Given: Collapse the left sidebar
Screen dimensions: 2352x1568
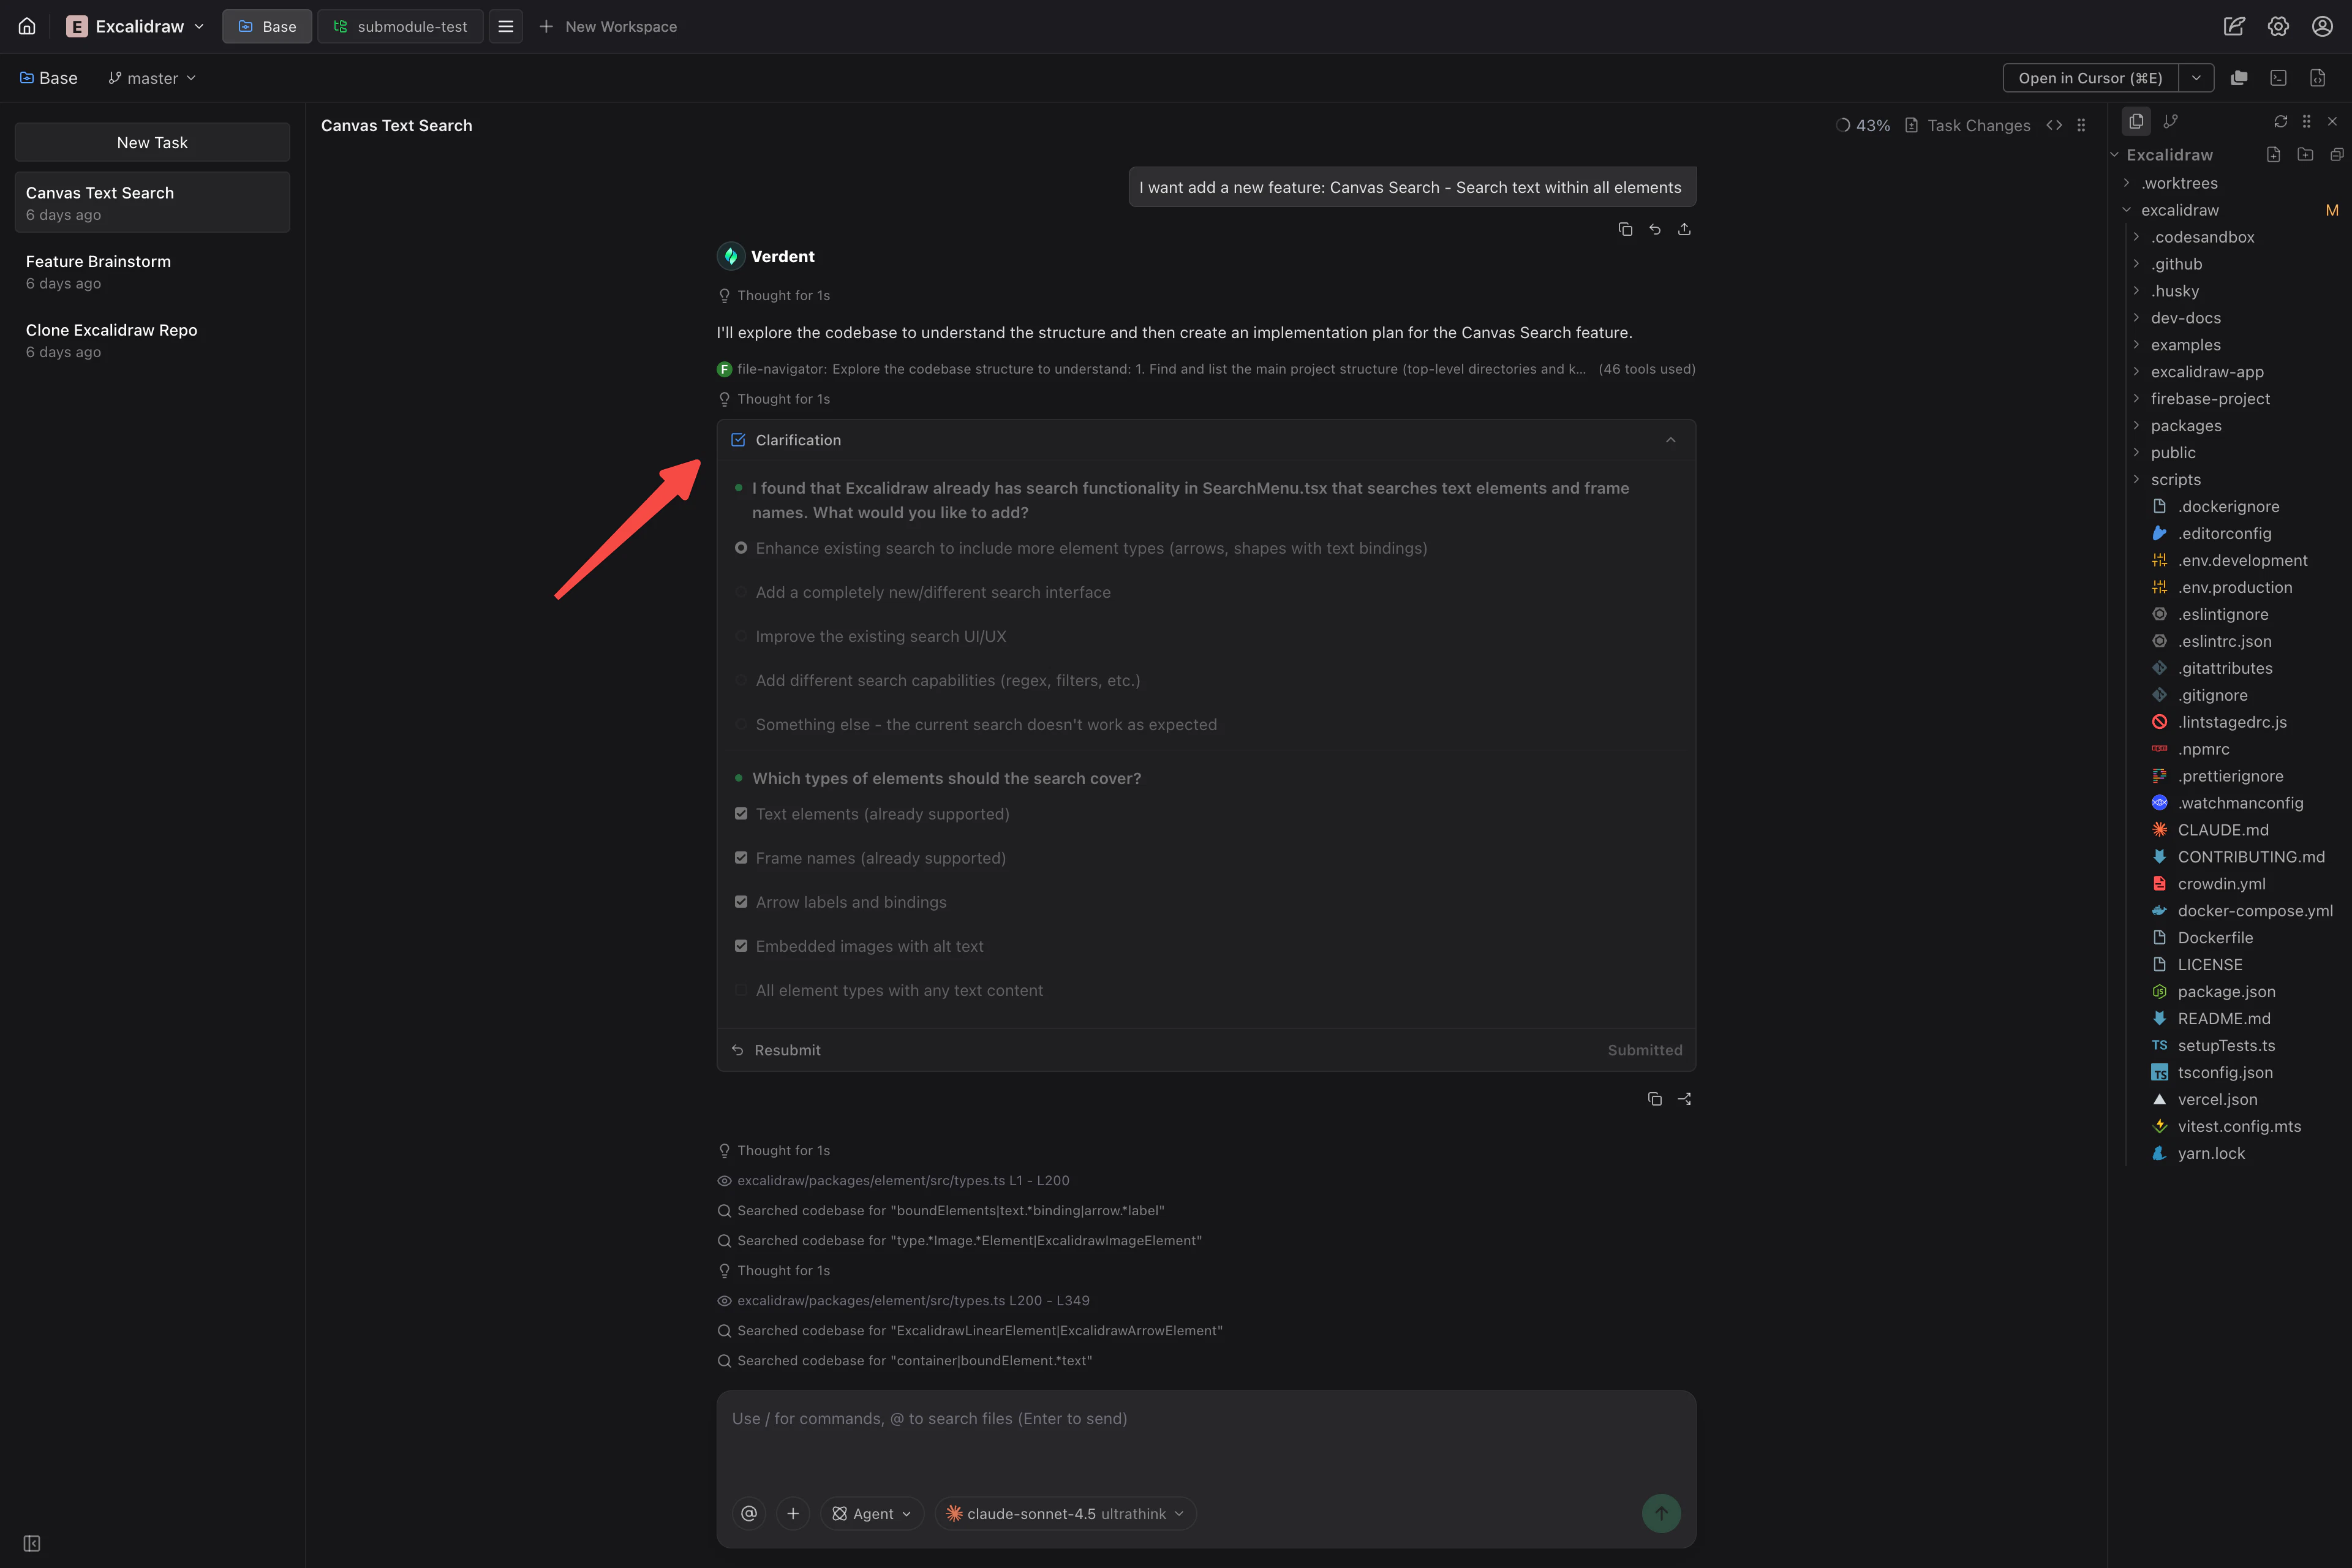Looking at the screenshot, I should [x=32, y=1543].
